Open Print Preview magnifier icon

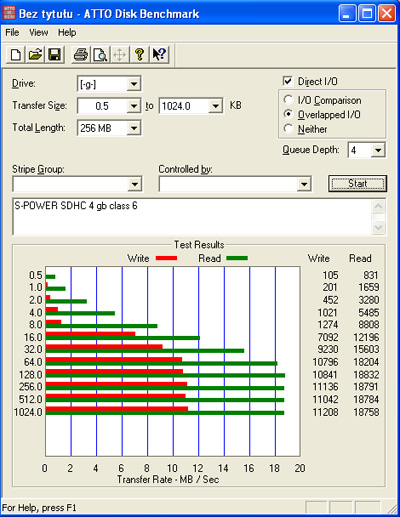pyautogui.click(x=100, y=55)
